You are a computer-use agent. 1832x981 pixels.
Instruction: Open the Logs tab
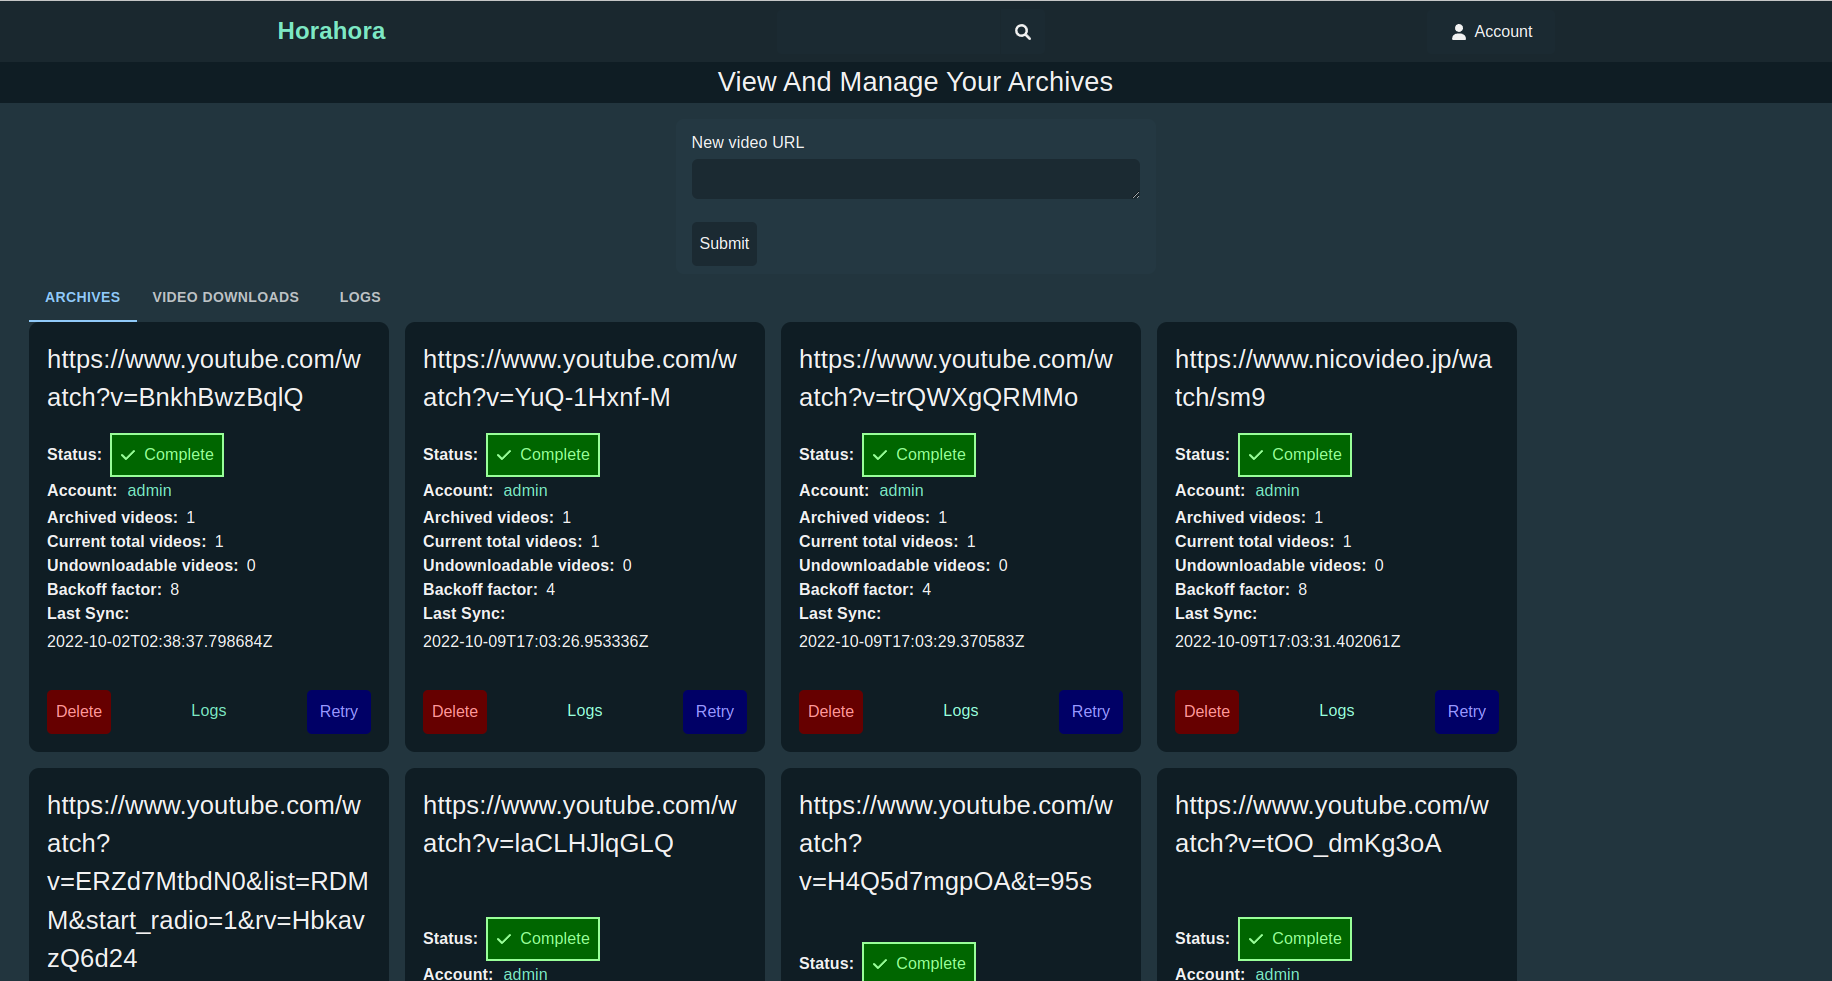[359, 297]
